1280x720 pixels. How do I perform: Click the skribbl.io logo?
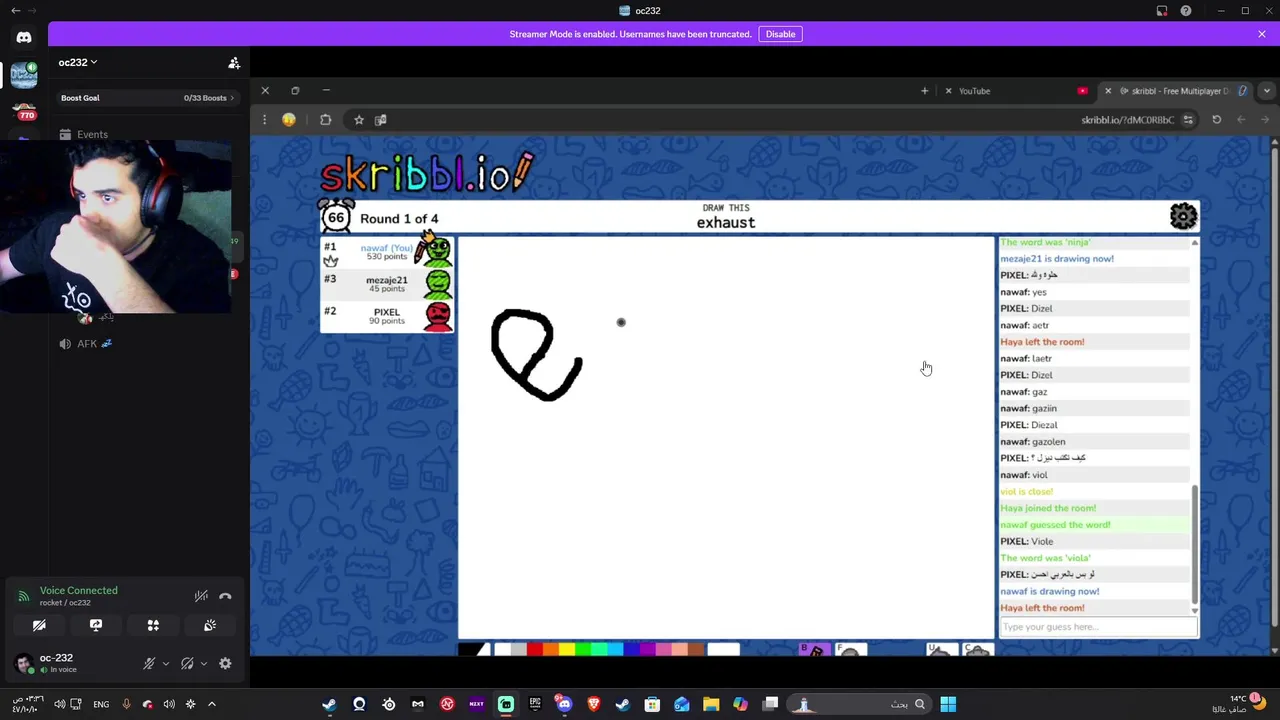pyautogui.click(x=427, y=174)
